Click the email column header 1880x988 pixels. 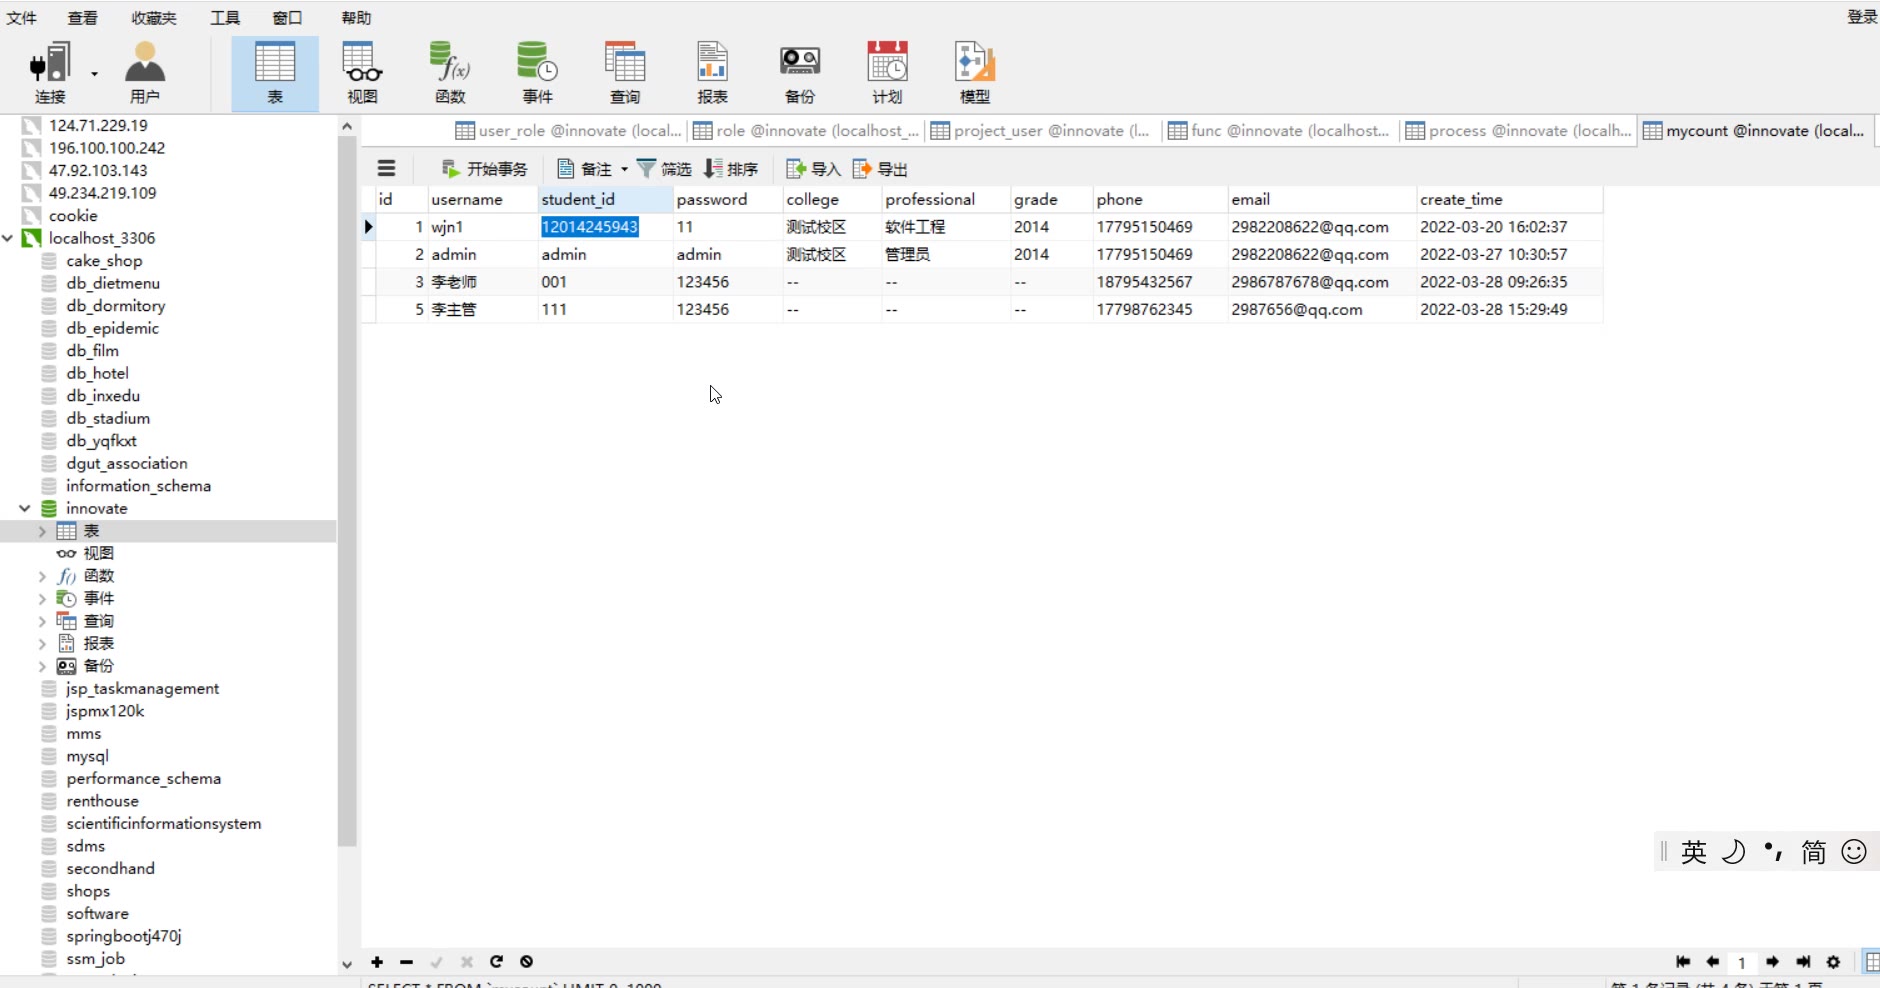pos(1322,199)
